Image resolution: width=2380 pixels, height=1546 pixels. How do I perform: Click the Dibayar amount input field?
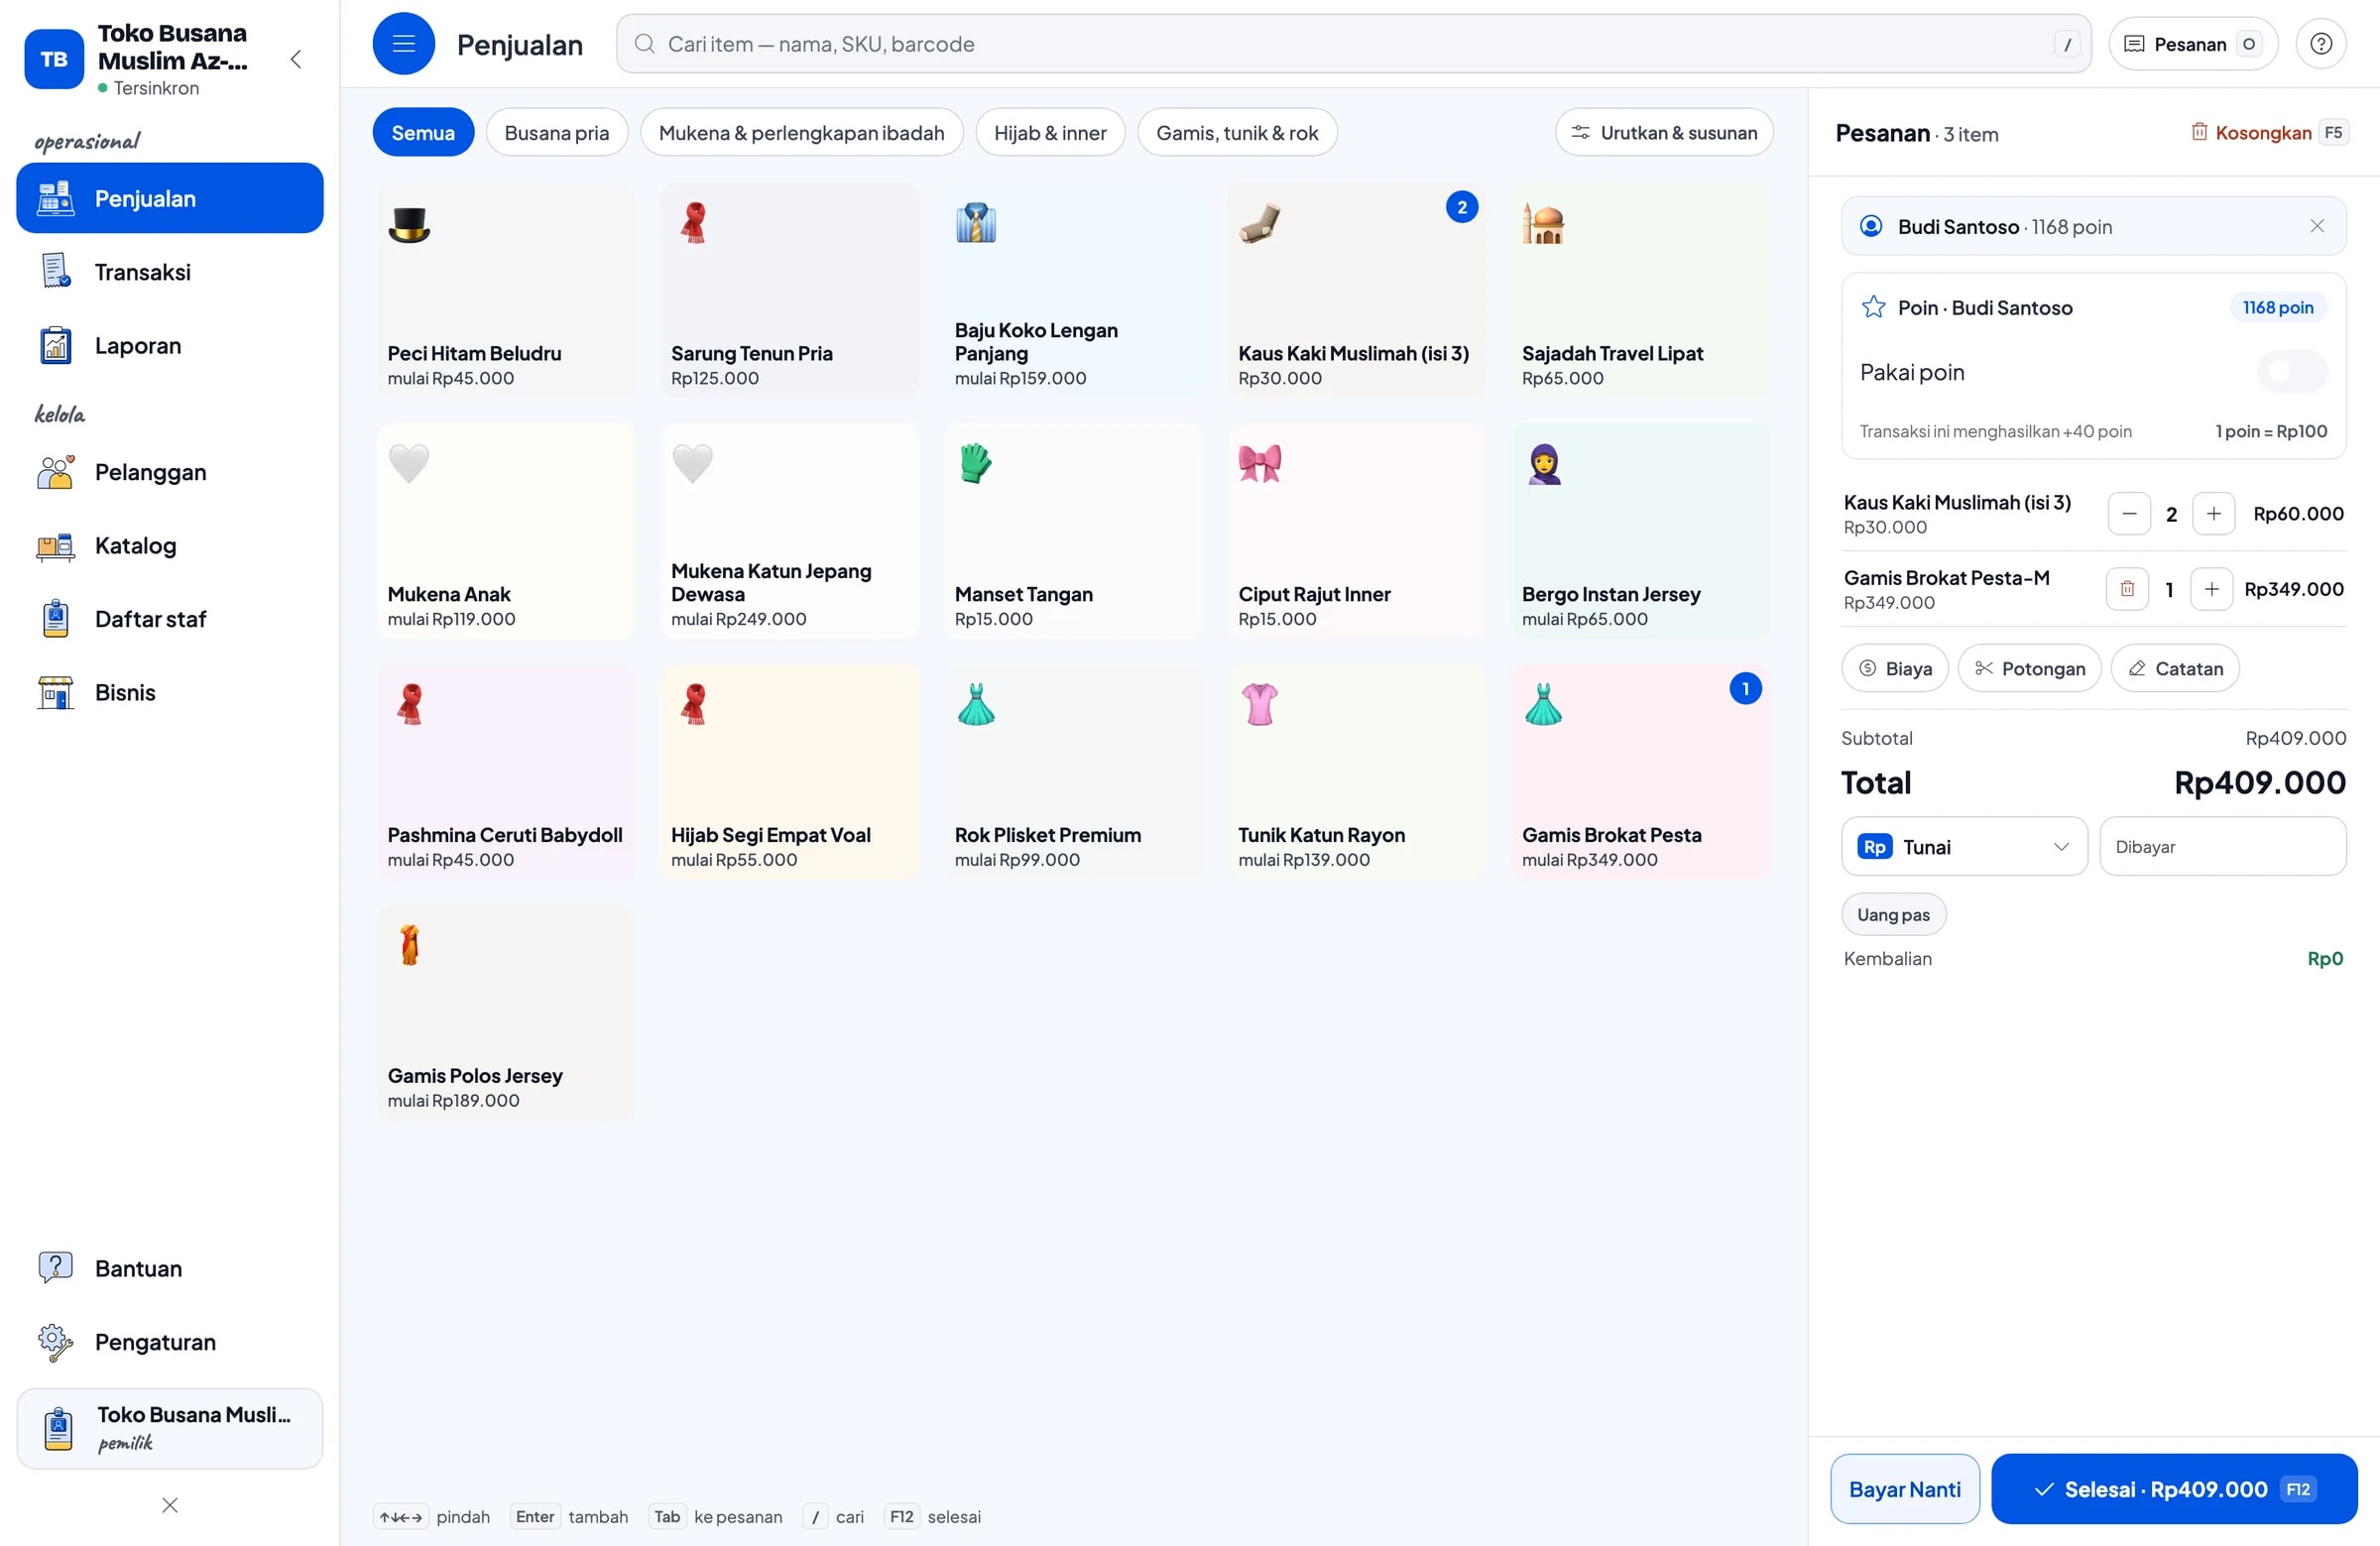2223,847
